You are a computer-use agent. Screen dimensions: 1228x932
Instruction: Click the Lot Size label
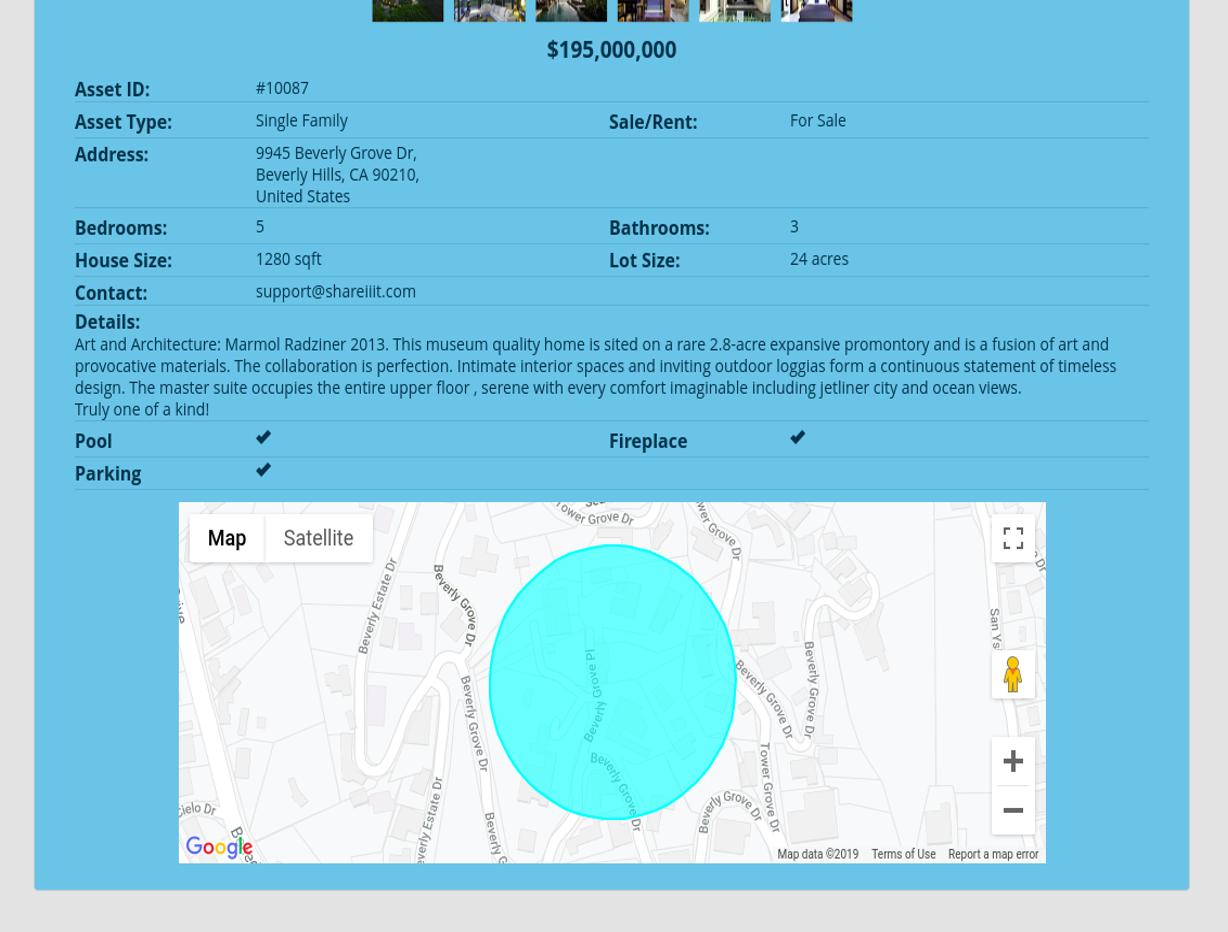click(644, 260)
